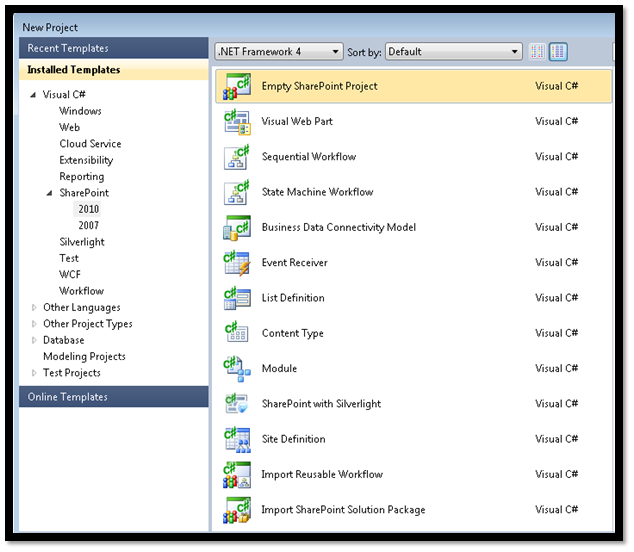Click the Business Data Connectivity Model icon
Image resolution: width=634 pixels, height=552 pixels.
[237, 228]
